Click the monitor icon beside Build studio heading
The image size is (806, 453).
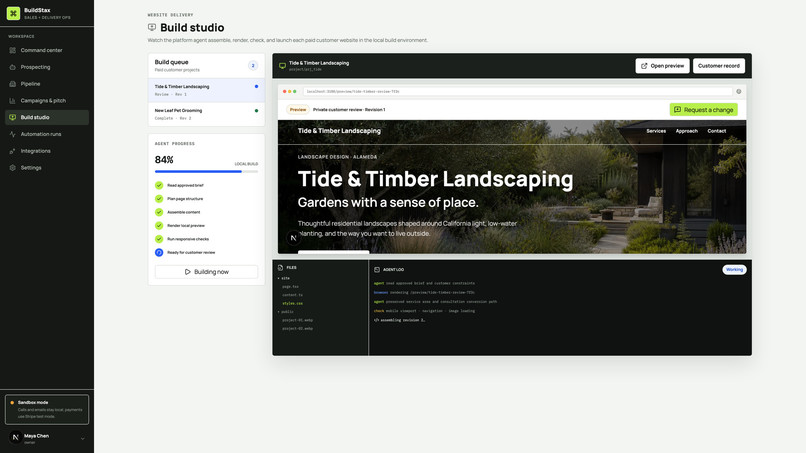point(152,27)
